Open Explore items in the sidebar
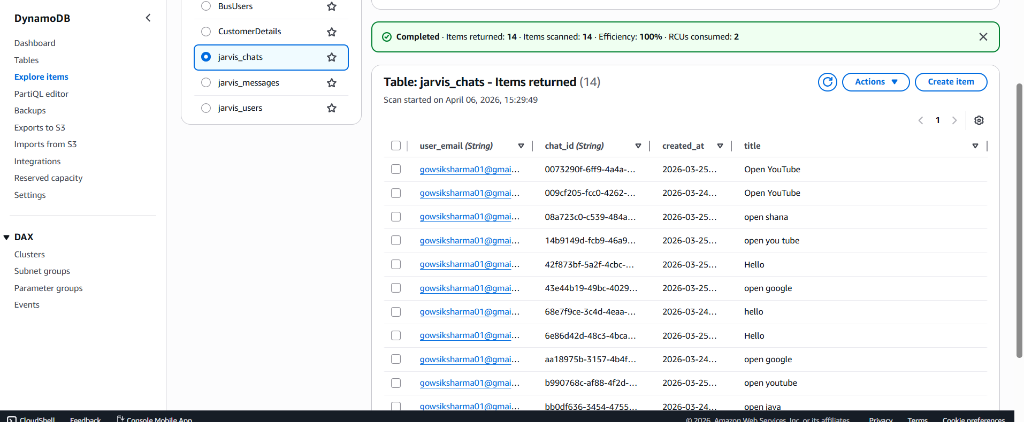This screenshot has width=1024, height=422. (x=41, y=77)
